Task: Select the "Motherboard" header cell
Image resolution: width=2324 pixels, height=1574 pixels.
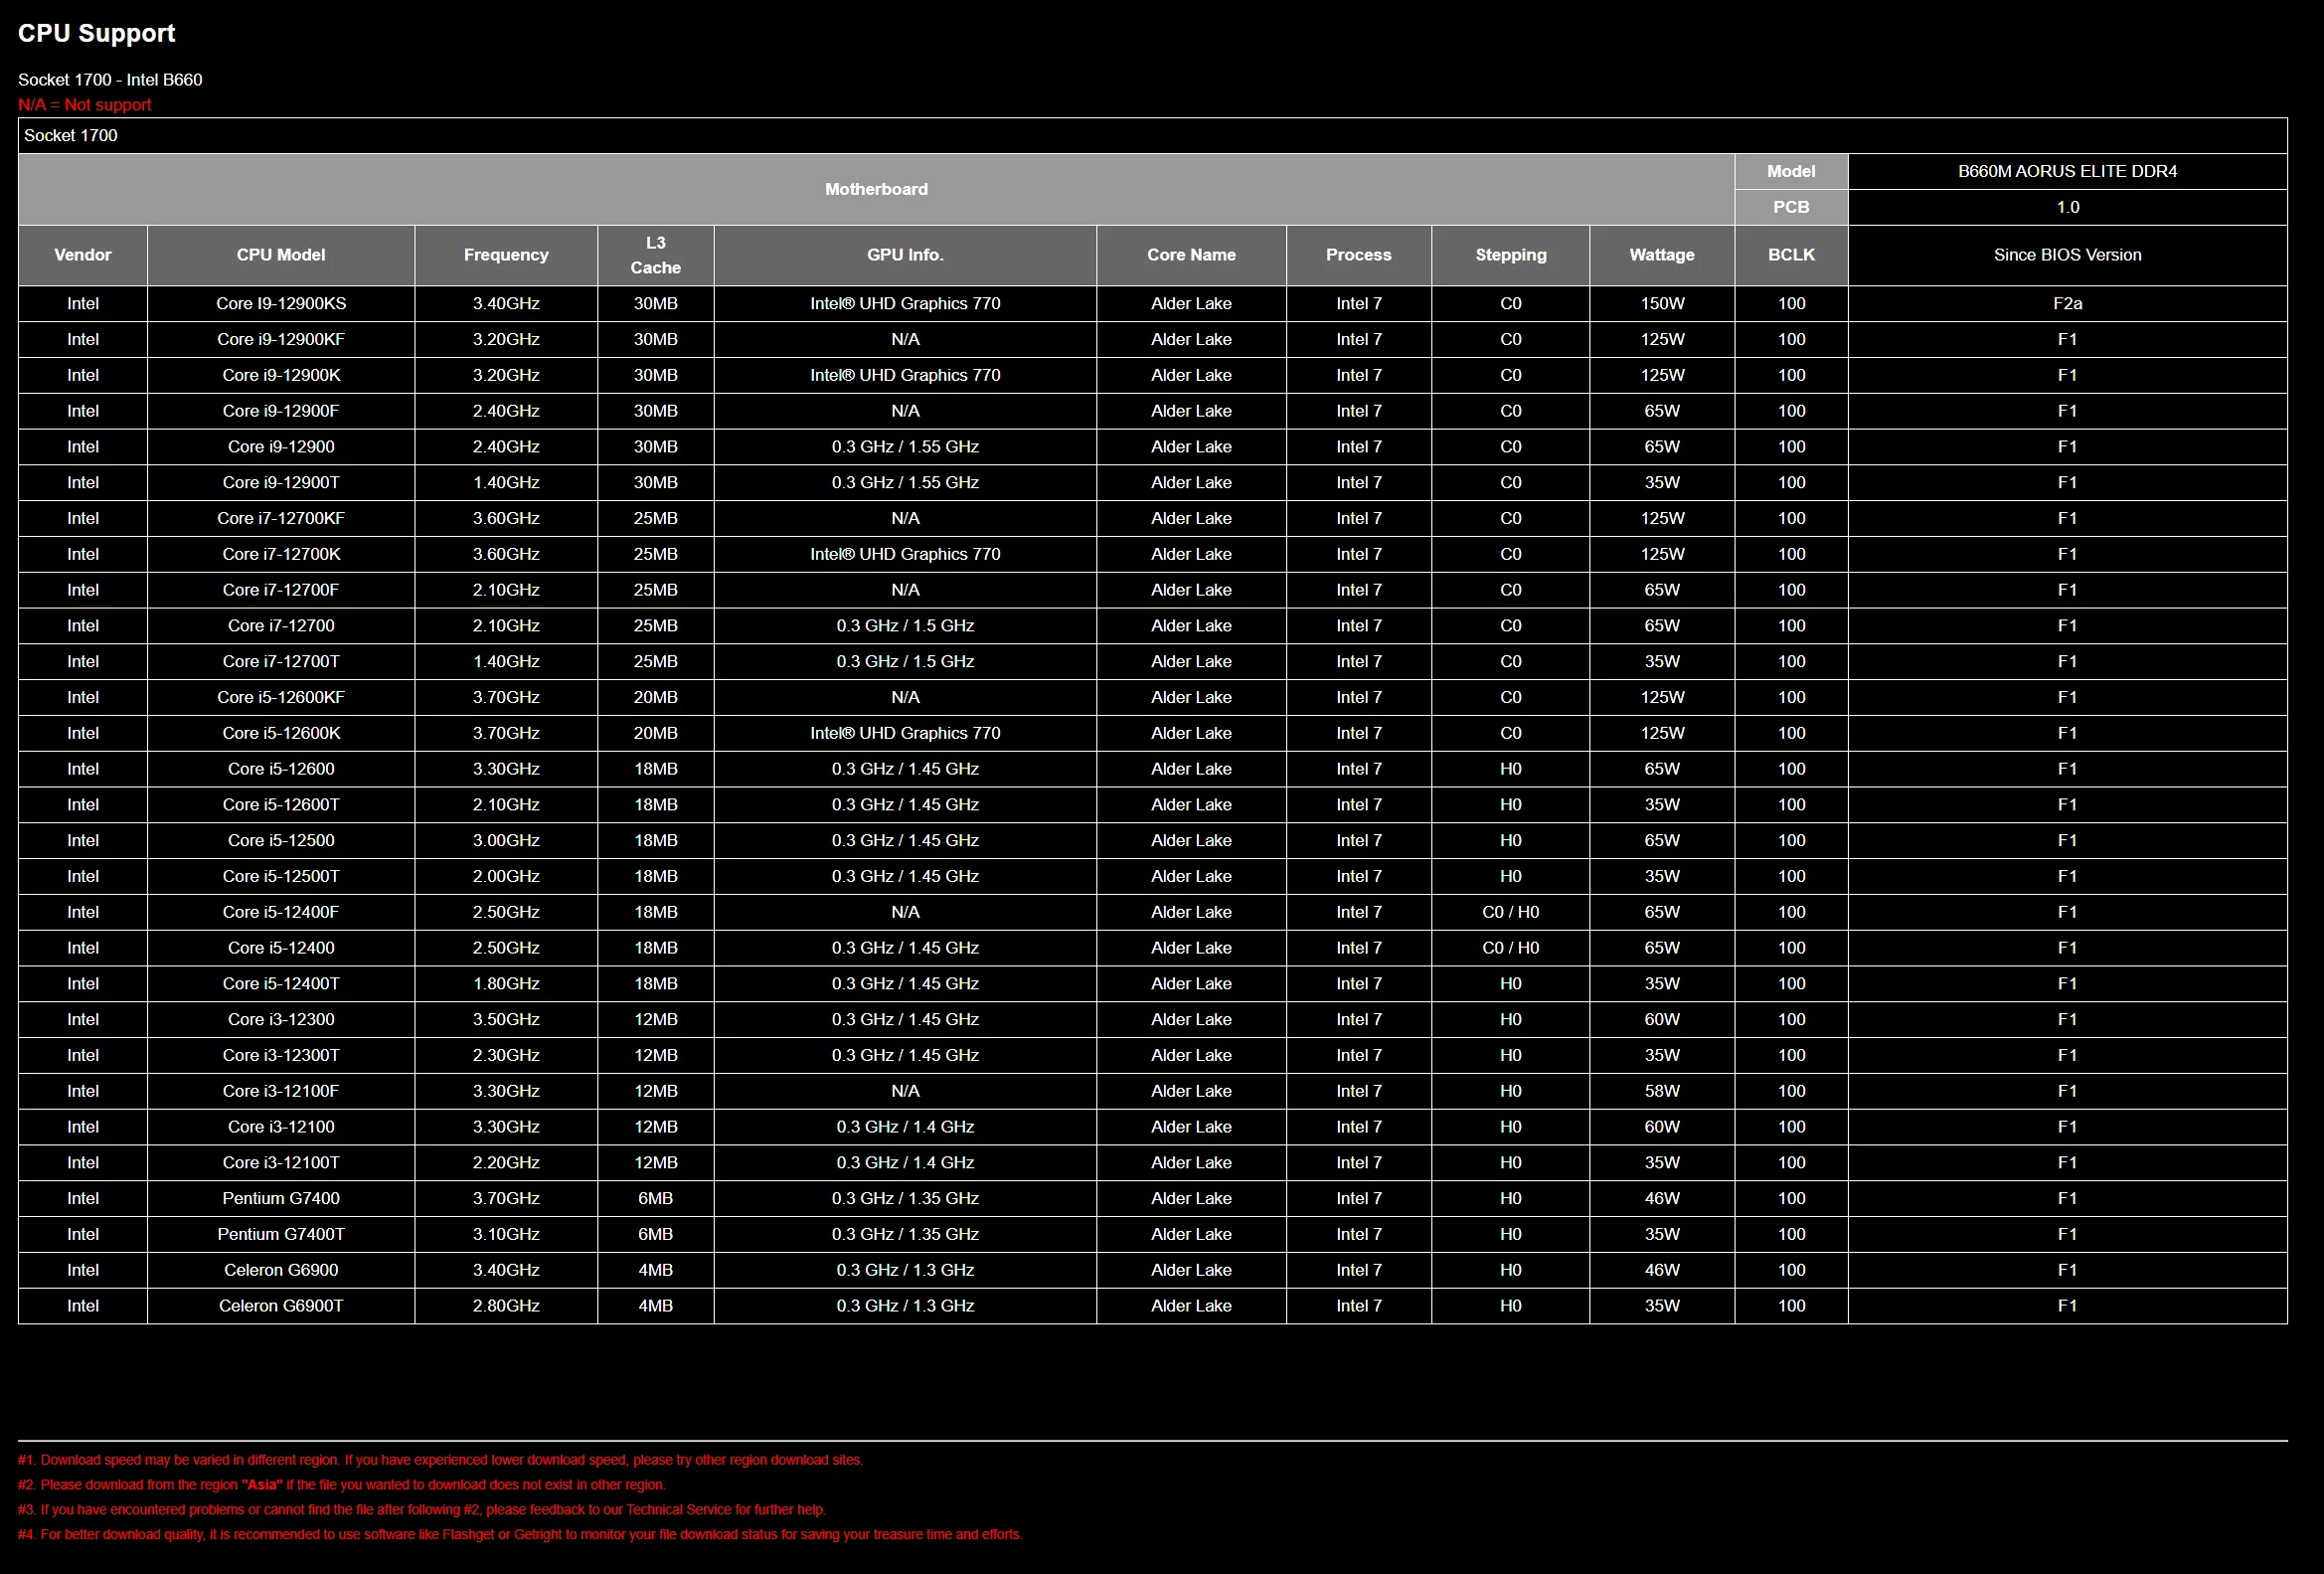Action: click(876, 189)
